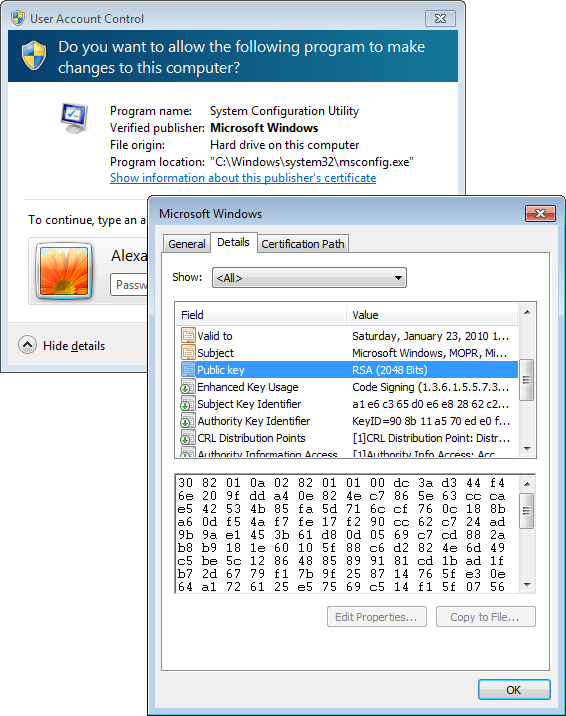Click the Authority Key Identifier icon

pos(188,421)
